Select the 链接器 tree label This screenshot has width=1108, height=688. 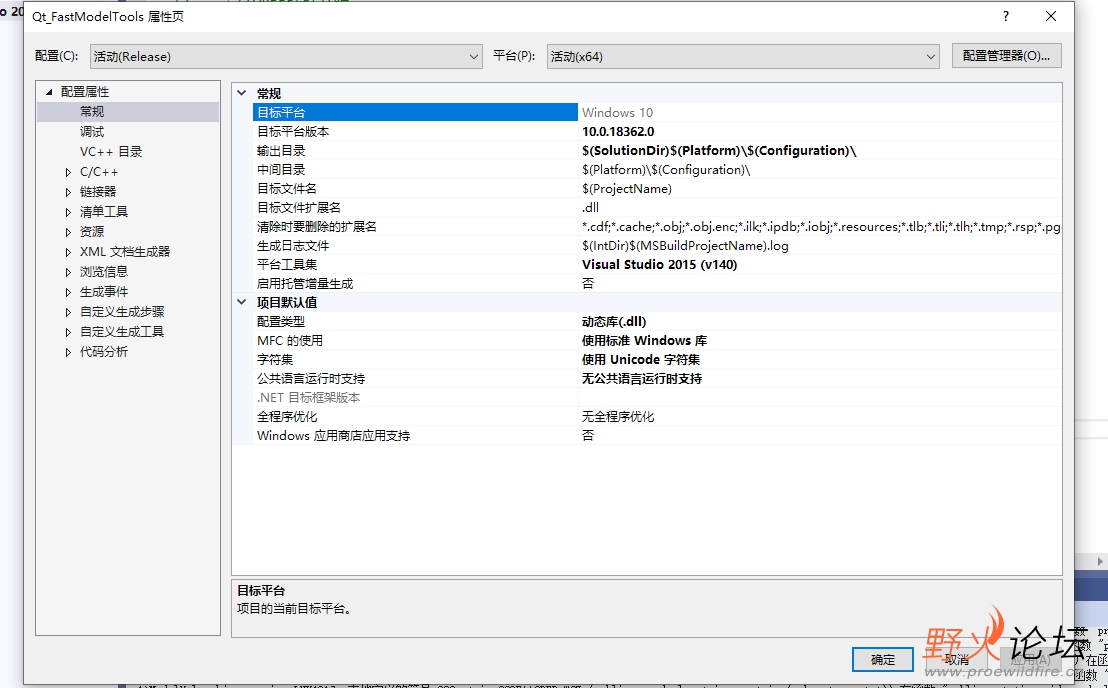(98, 191)
